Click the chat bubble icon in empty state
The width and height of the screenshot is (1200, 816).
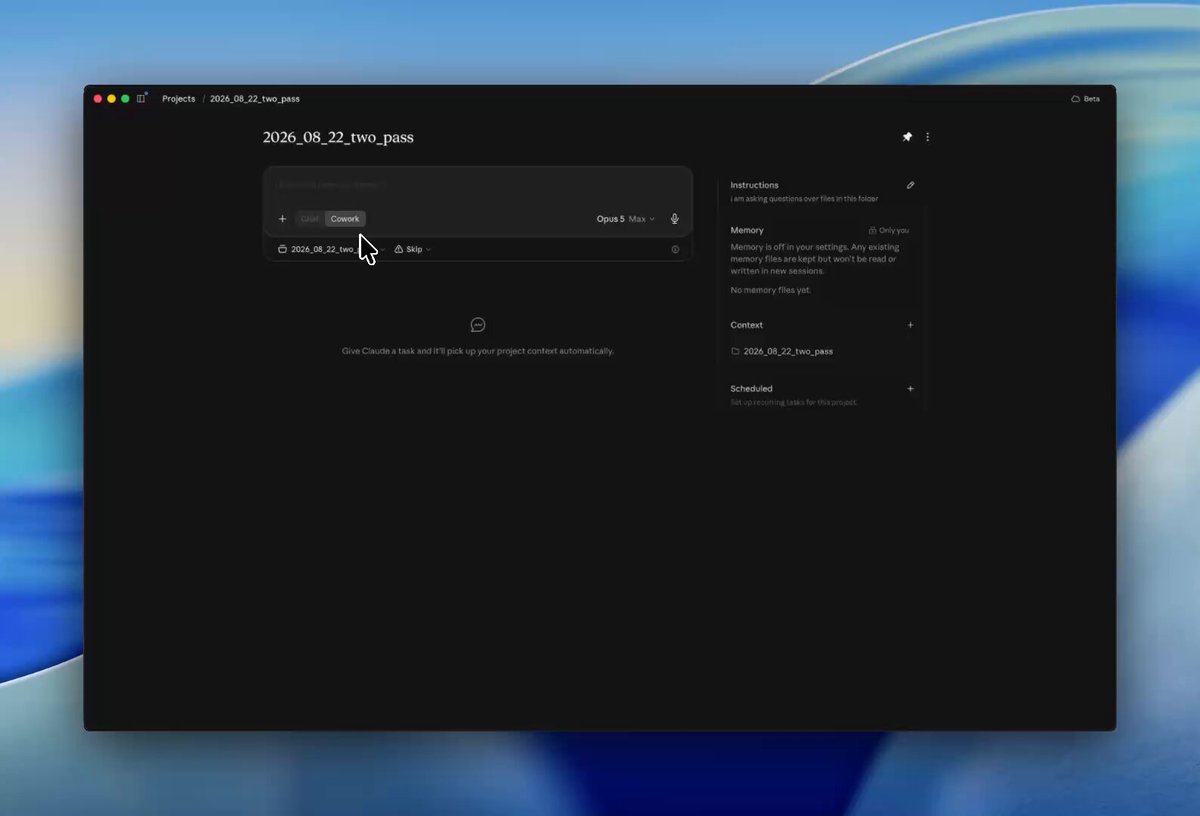(x=478, y=325)
